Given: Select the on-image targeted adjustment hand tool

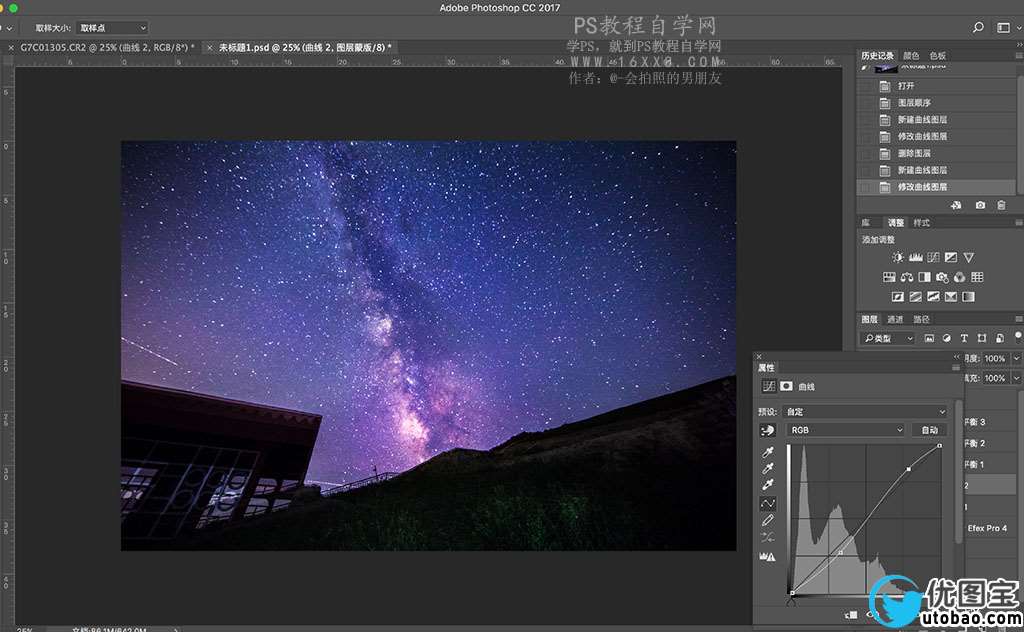Looking at the screenshot, I should (x=768, y=429).
